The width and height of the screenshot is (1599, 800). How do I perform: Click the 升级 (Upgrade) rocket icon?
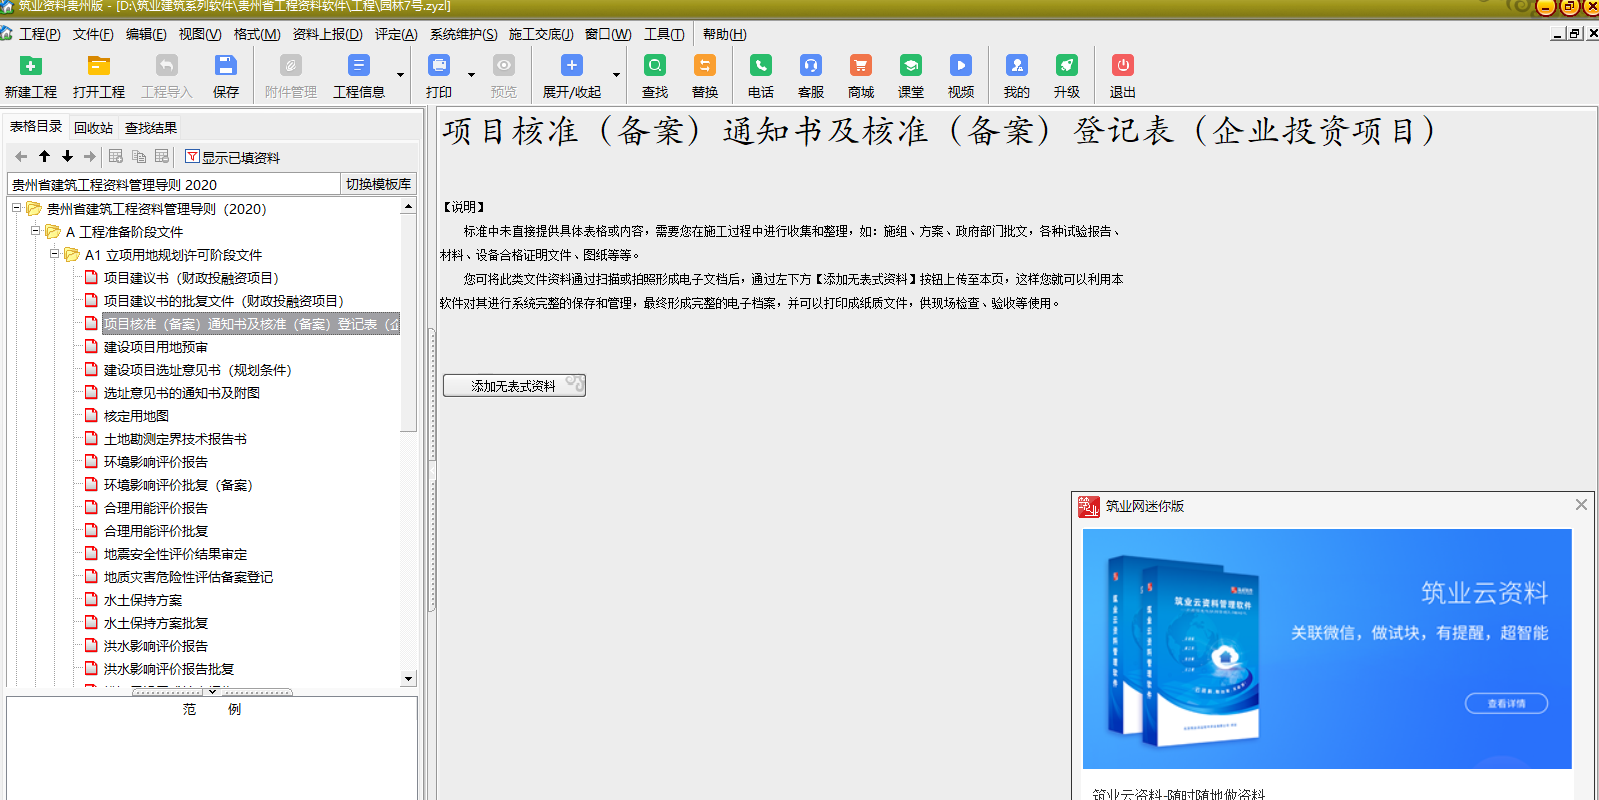point(1066,66)
